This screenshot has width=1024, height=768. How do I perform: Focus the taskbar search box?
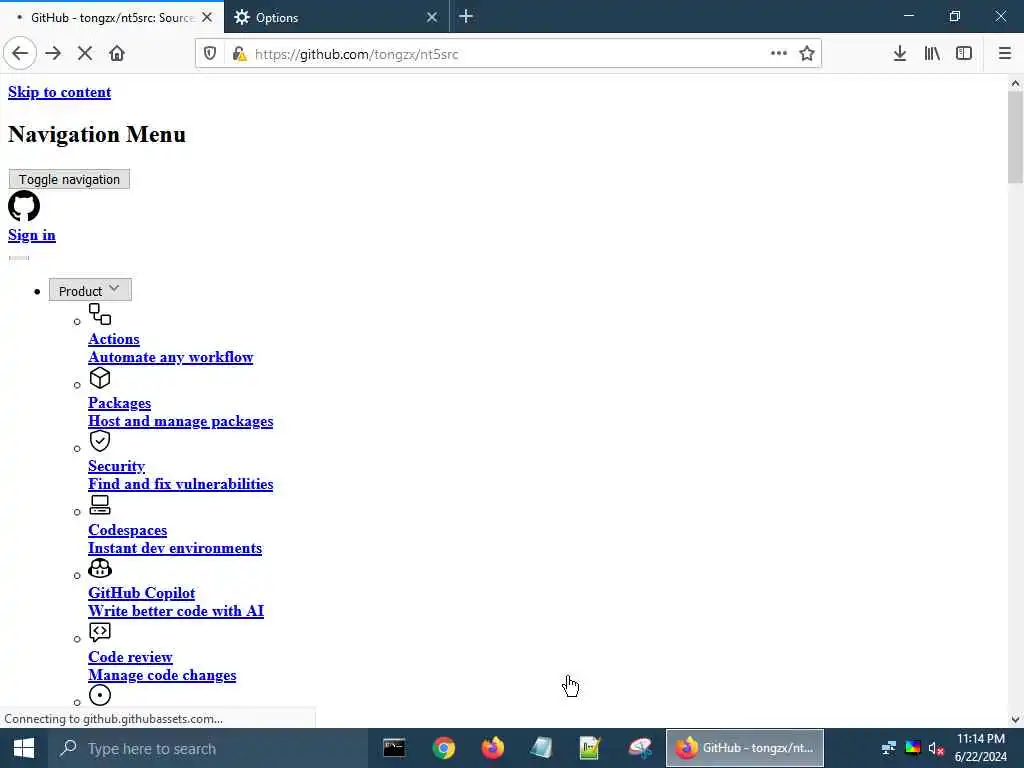pyautogui.click(x=208, y=748)
